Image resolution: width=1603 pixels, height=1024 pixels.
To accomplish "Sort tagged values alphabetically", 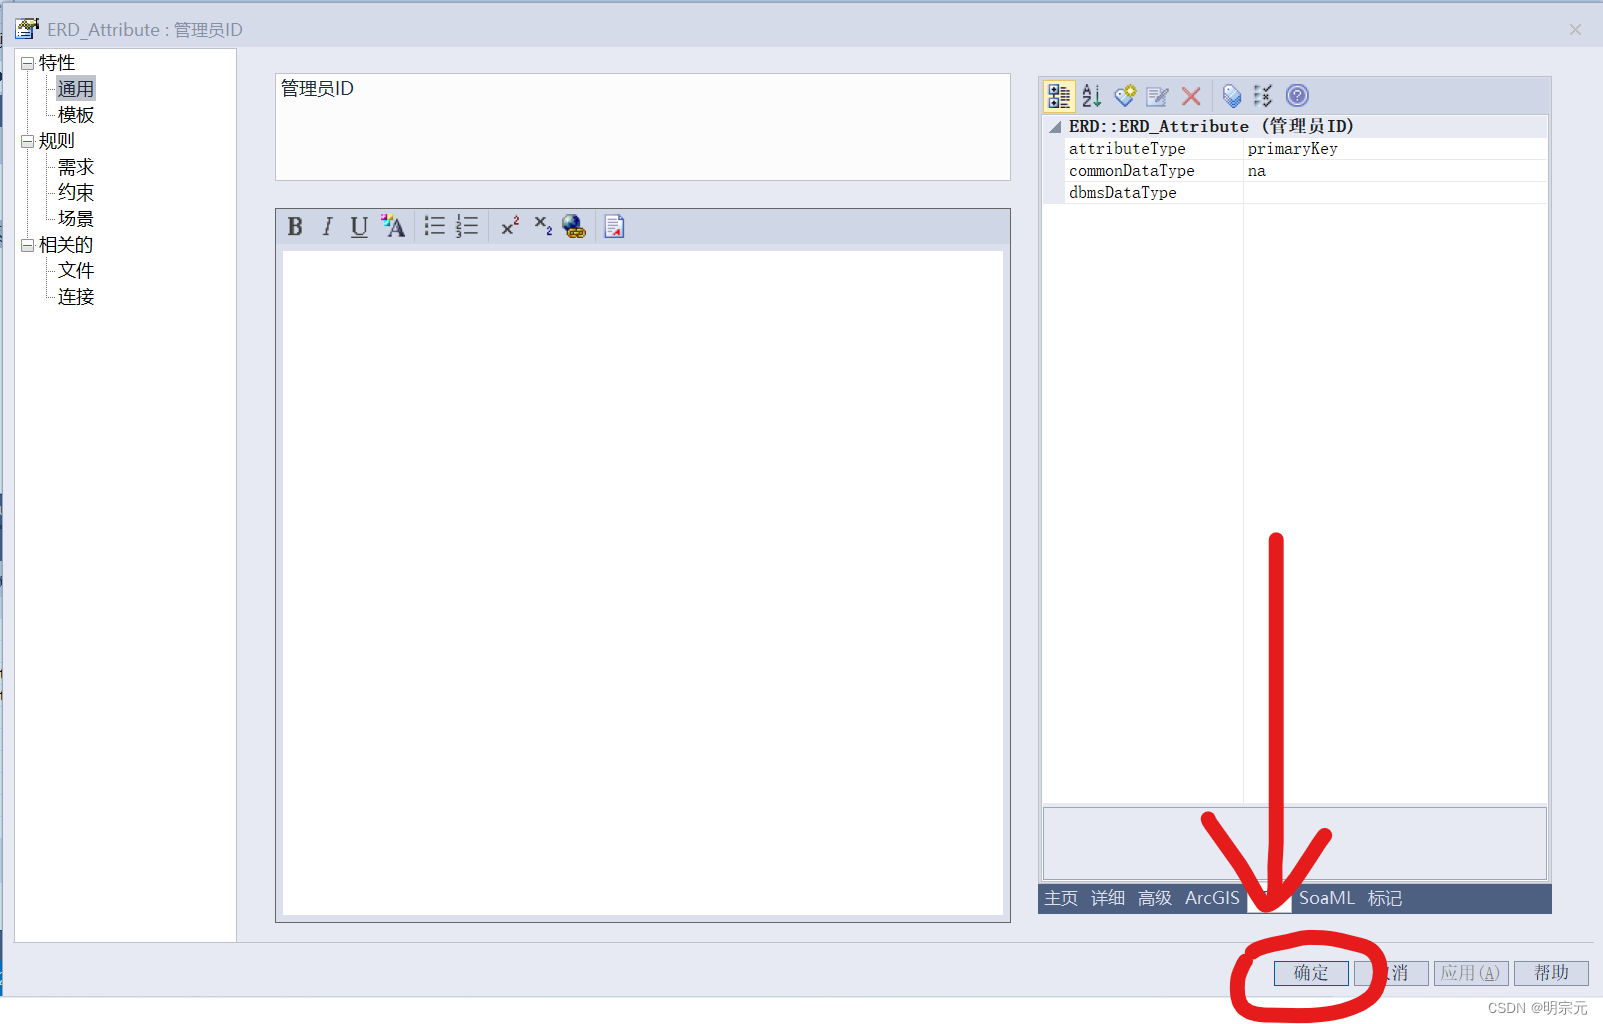I will point(1091,96).
